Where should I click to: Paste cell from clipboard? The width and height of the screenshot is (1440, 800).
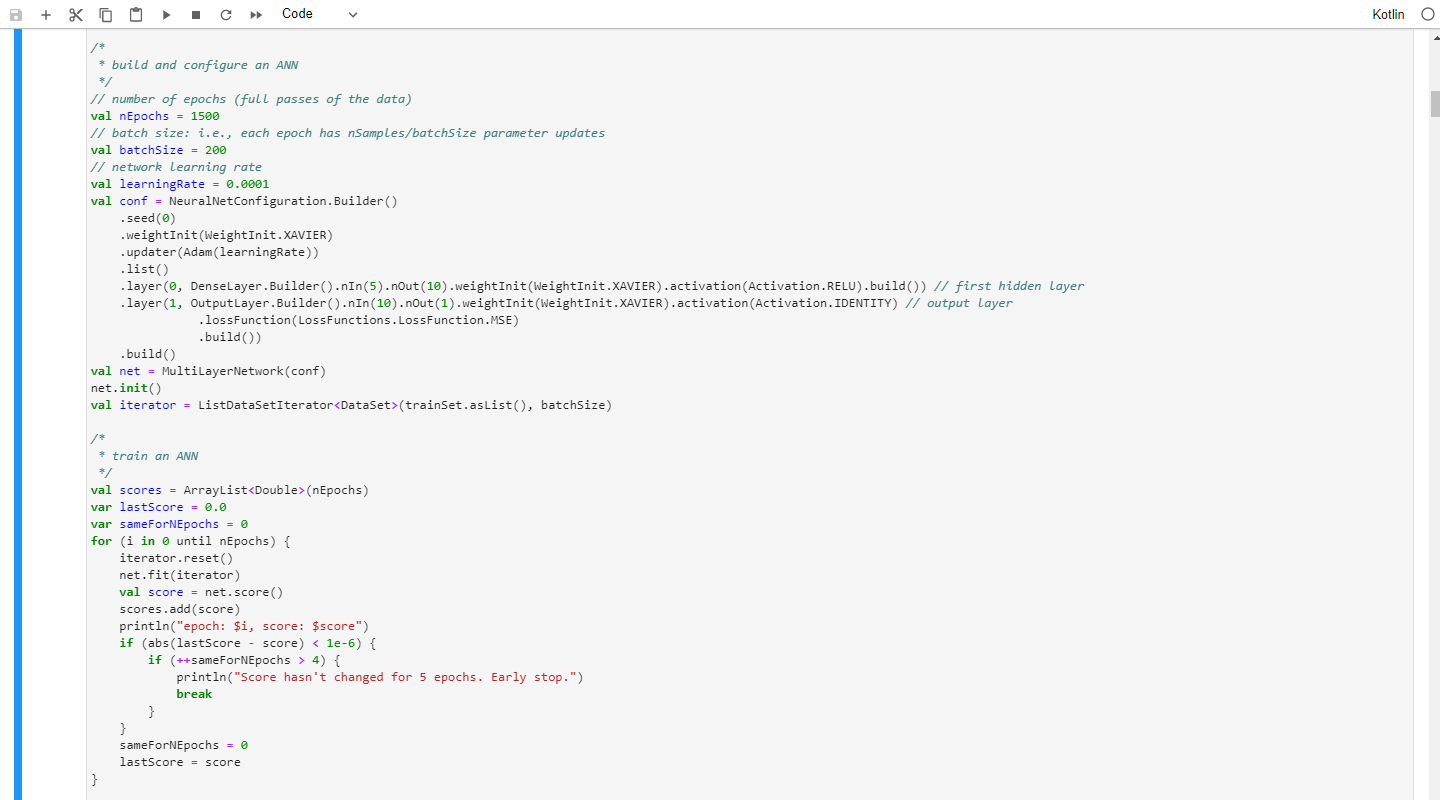tap(135, 14)
